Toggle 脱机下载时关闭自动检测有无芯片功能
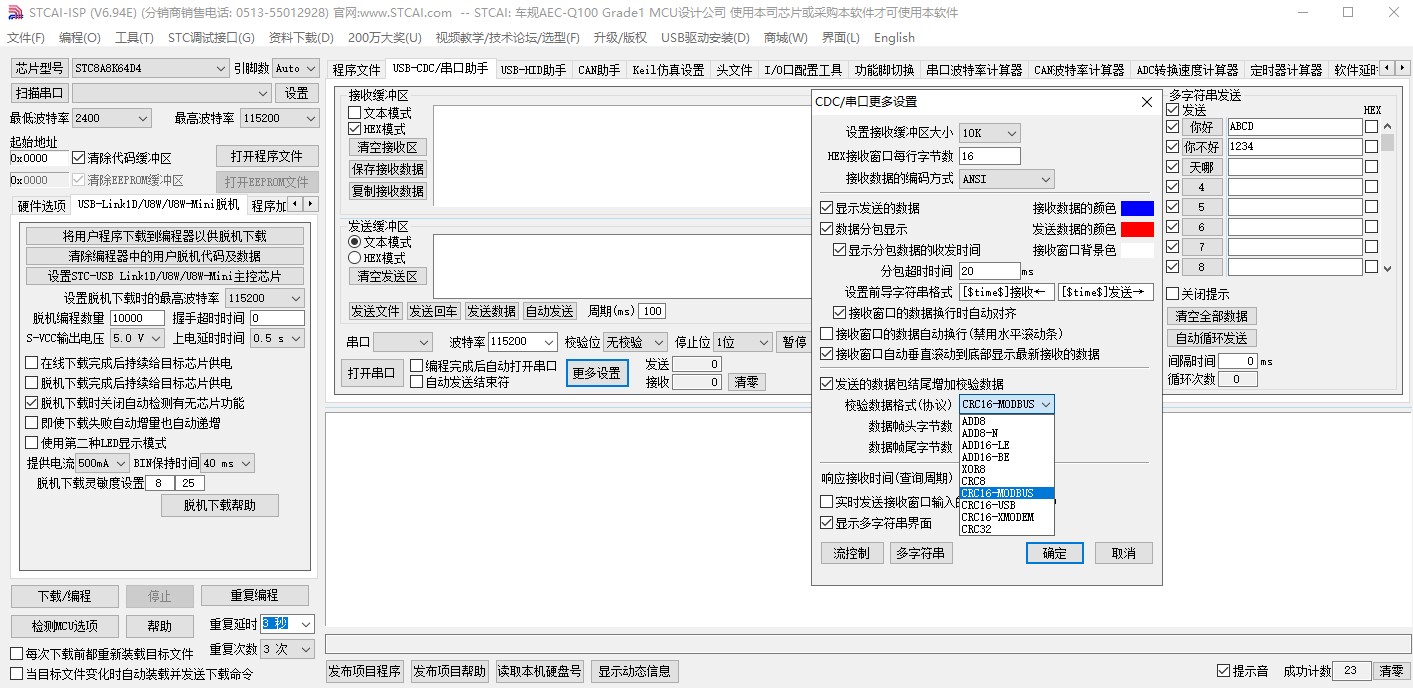The height and width of the screenshot is (688, 1413). [32, 403]
